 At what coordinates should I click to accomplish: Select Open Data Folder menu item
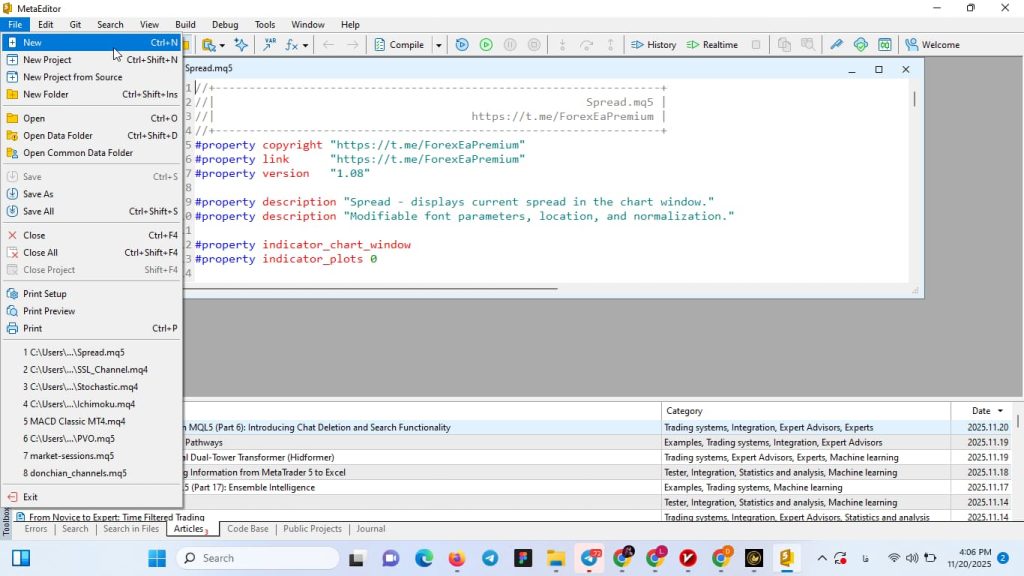click(91, 135)
